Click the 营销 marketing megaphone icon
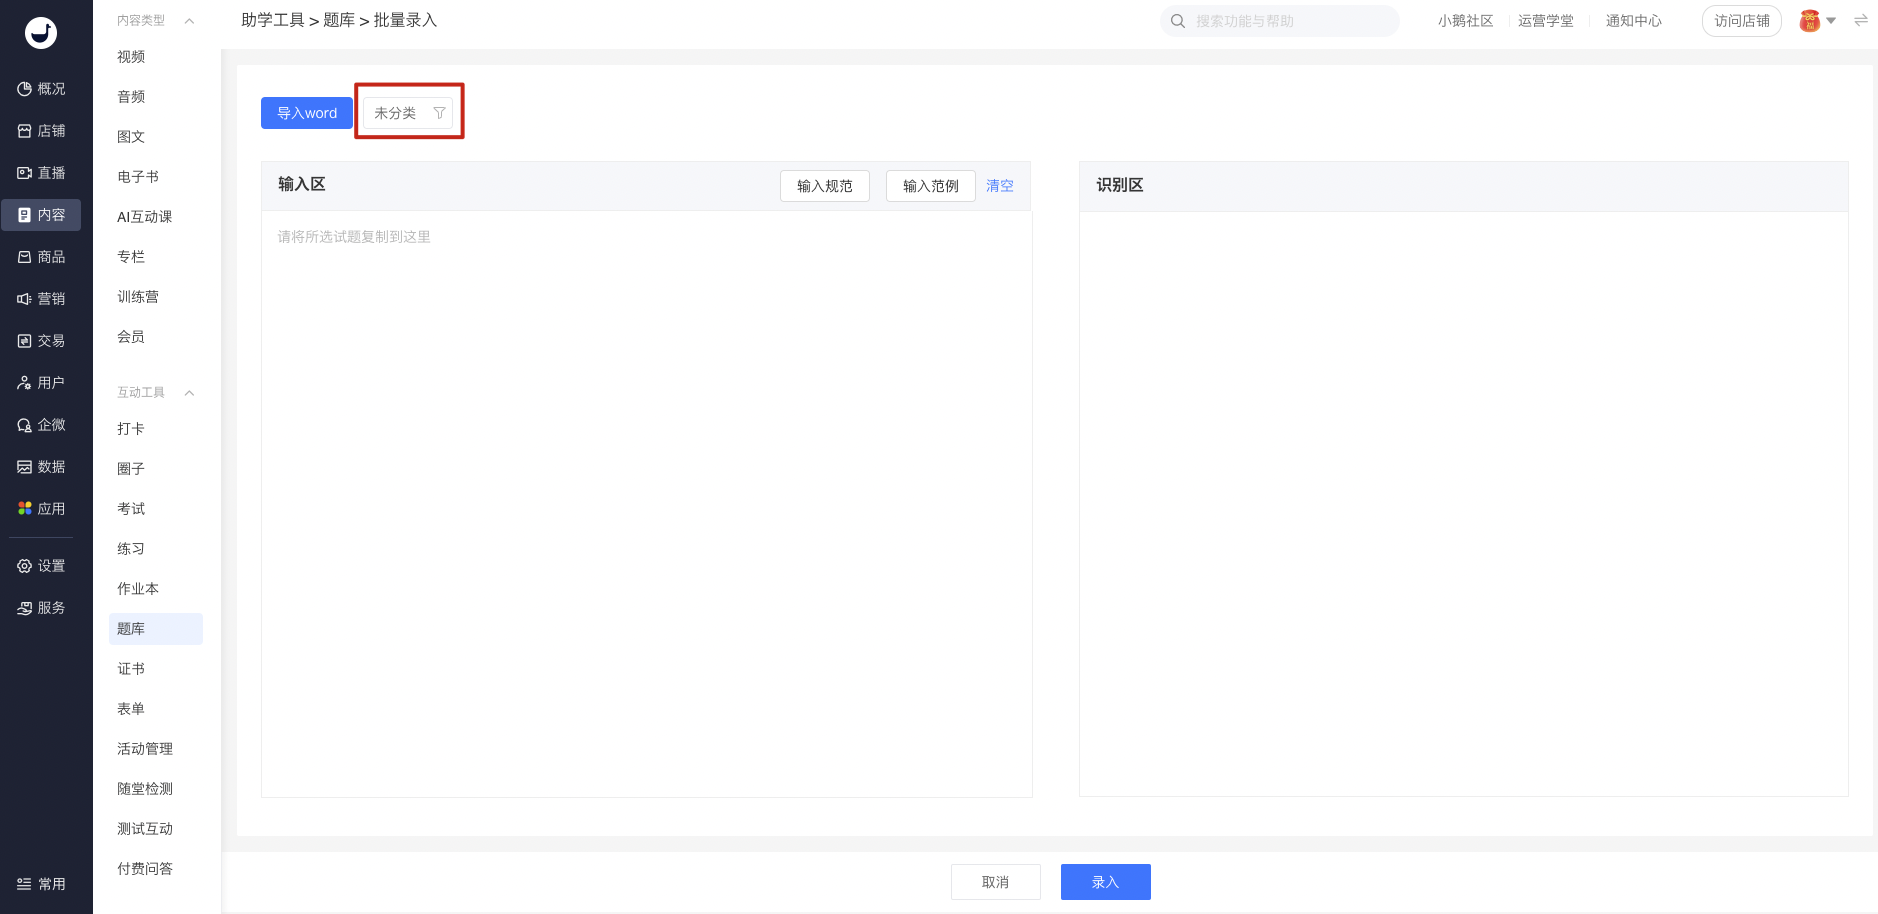This screenshot has height=914, width=1878. (24, 299)
